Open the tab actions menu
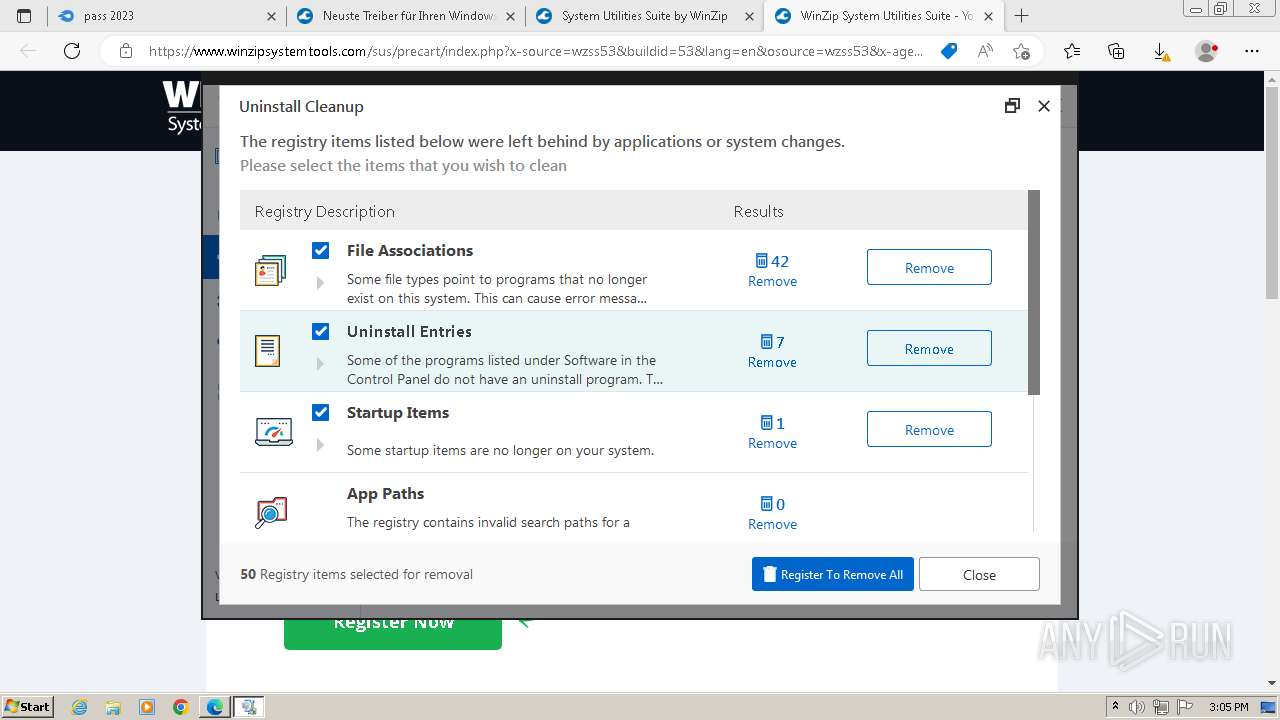 (24, 16)
